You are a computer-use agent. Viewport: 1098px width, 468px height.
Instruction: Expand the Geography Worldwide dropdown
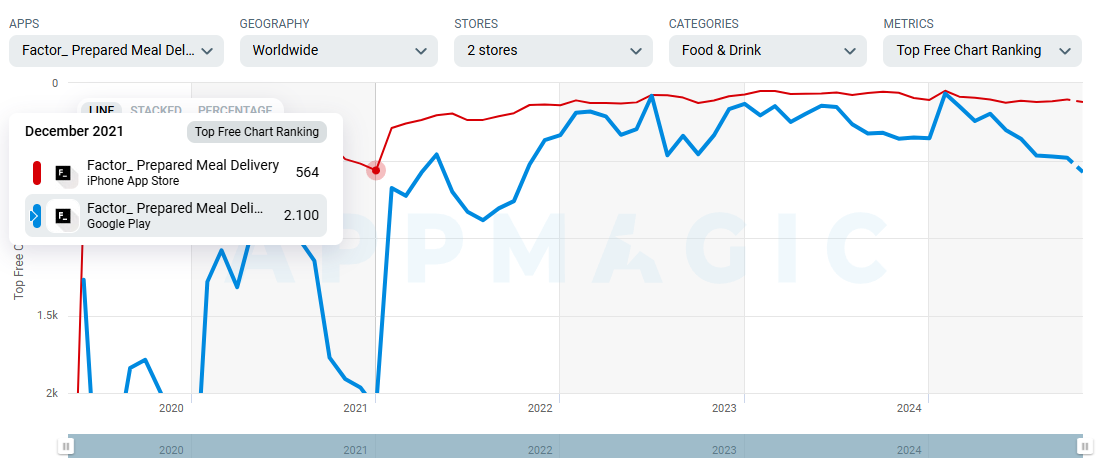(338, 50)
